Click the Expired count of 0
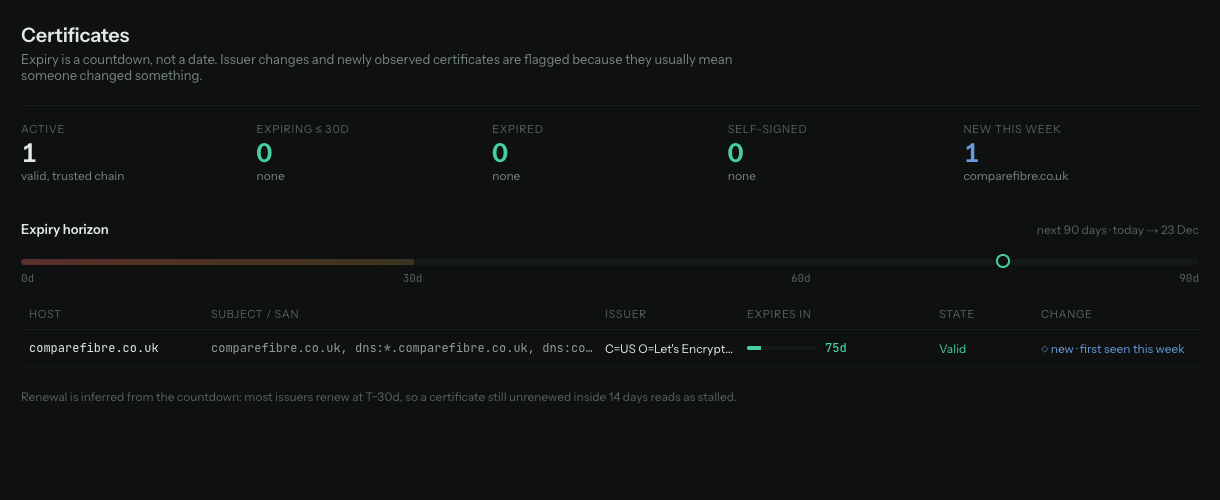Viewport: 1220px width, 500px height. 500,153
